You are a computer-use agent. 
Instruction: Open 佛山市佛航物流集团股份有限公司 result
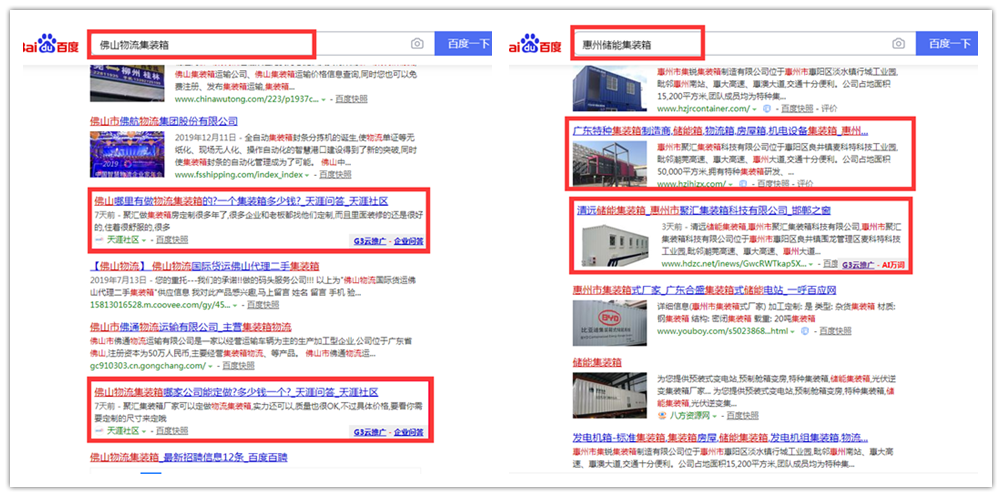point(164,121)
